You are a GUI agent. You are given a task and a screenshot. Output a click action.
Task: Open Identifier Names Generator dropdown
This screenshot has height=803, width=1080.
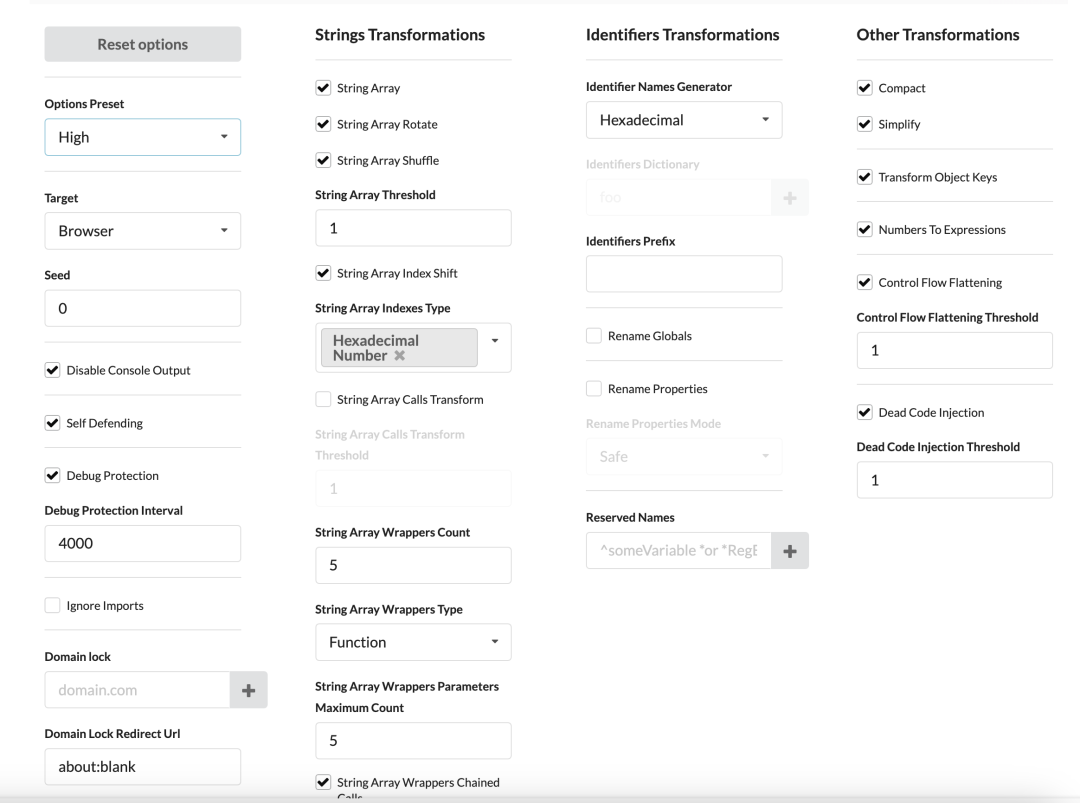click(x=684, y=120)
